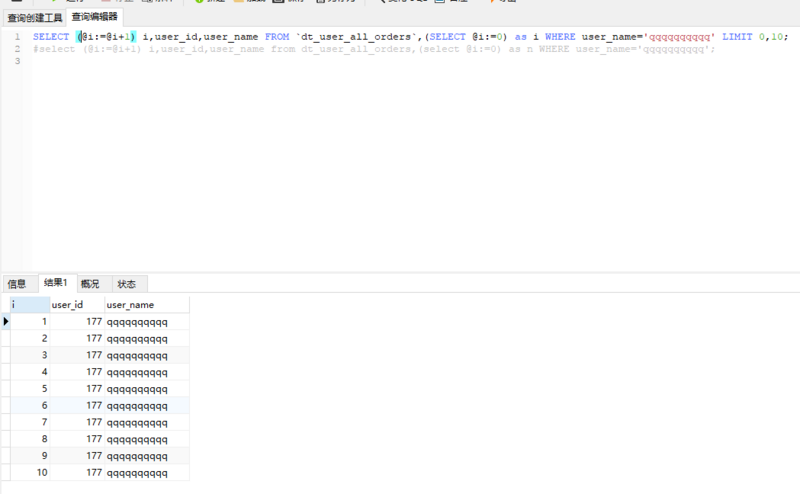Click line number 3 in editor gutter

point(17,62)
